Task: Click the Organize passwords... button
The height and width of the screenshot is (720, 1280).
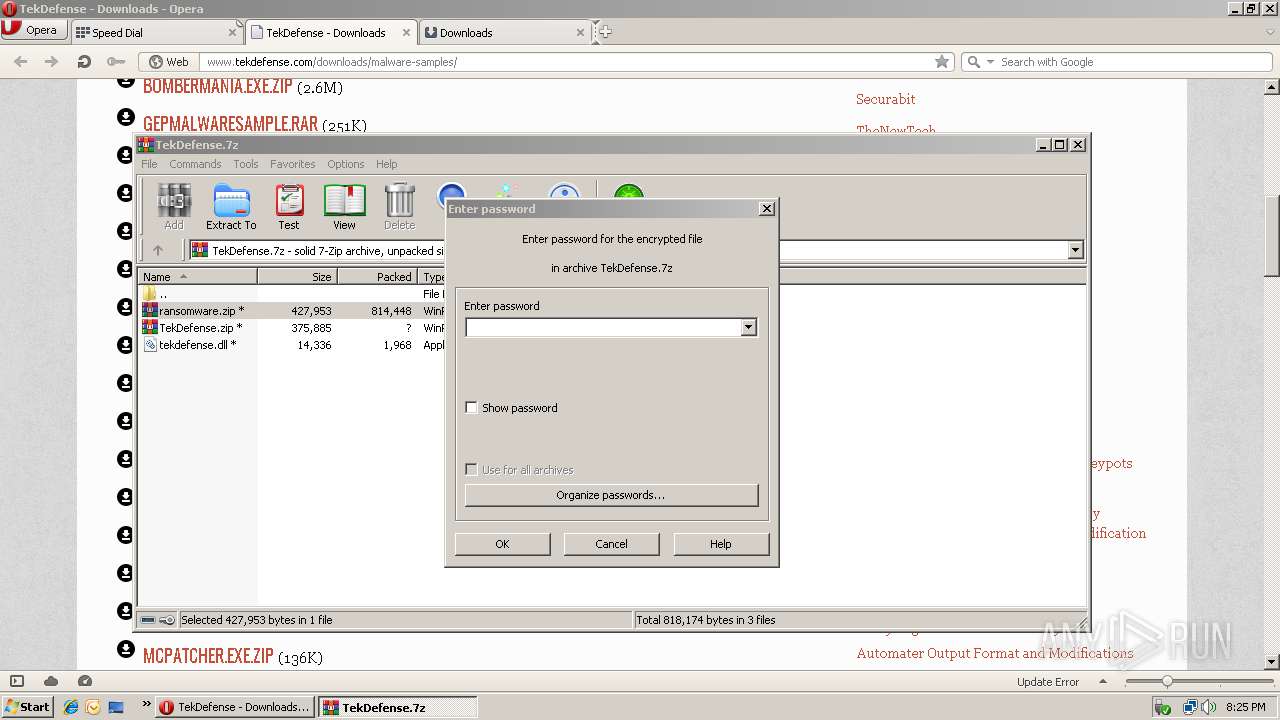Action: coord(611,495)
